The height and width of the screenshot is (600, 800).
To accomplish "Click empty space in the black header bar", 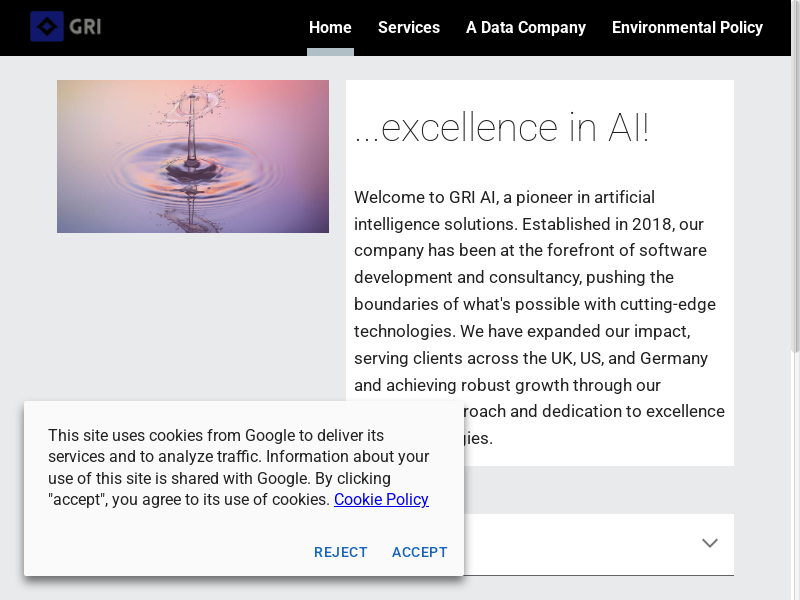I will pos(200,27).
